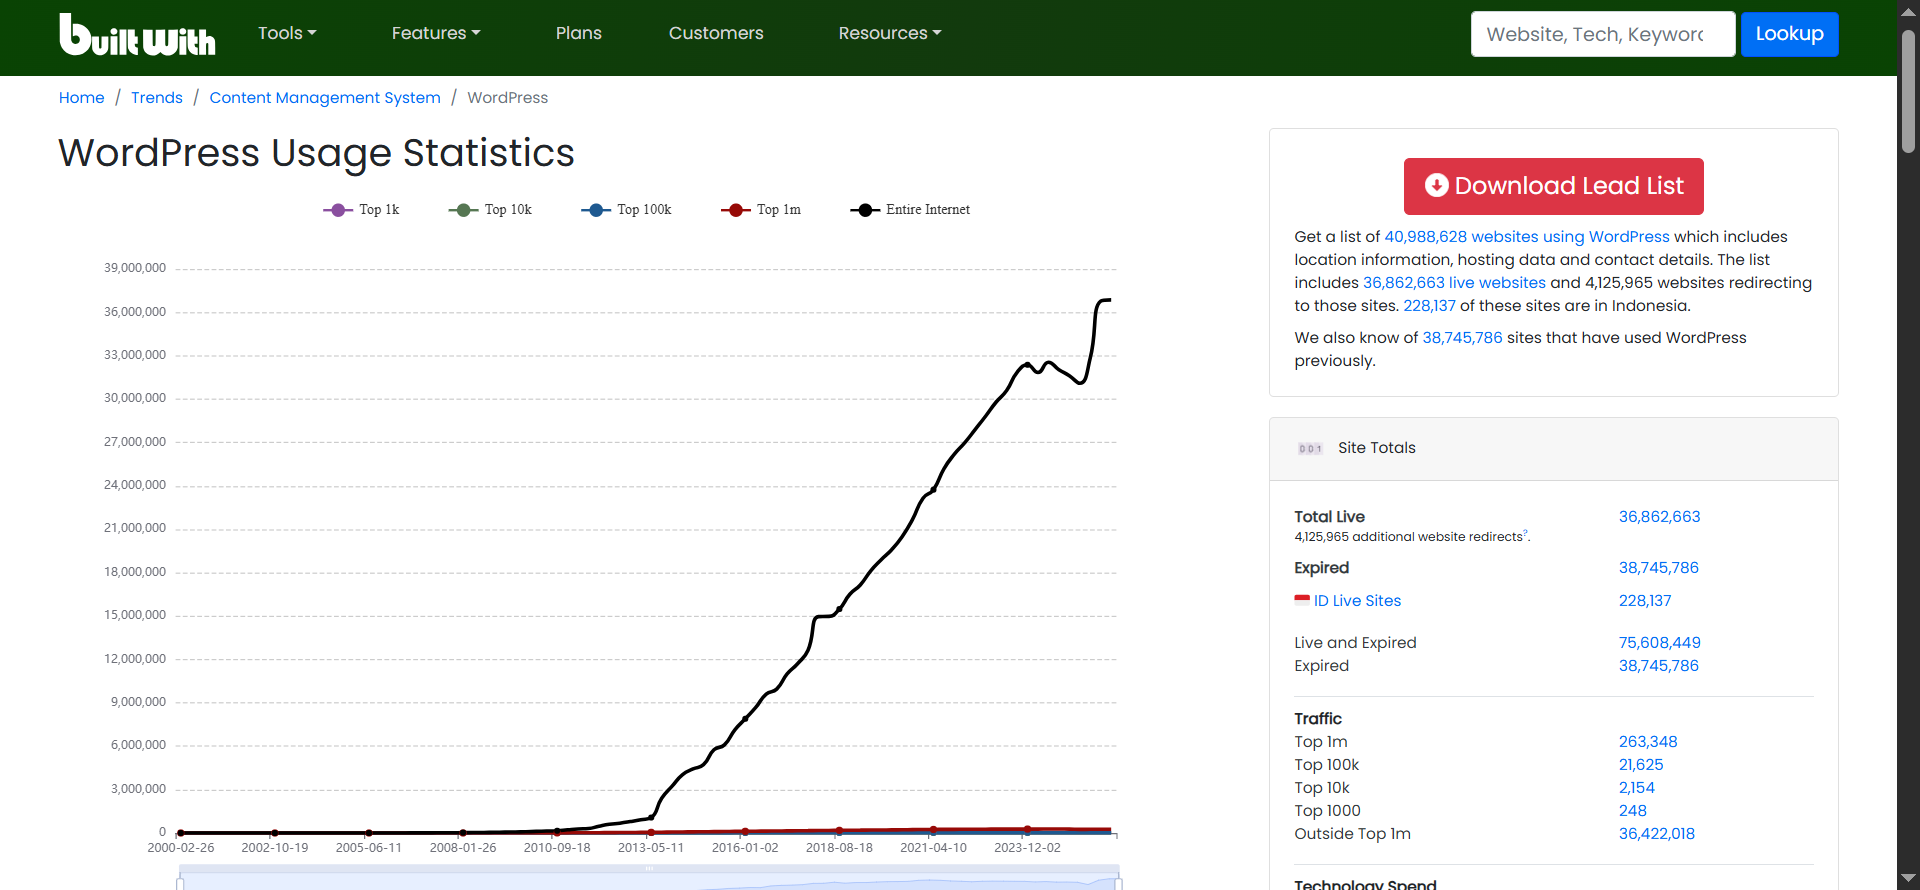The width and height of the screenshot is (1920, 890).
Task: Click the 38,745,786 link in the previously-used sentence
Action: 1462,338
